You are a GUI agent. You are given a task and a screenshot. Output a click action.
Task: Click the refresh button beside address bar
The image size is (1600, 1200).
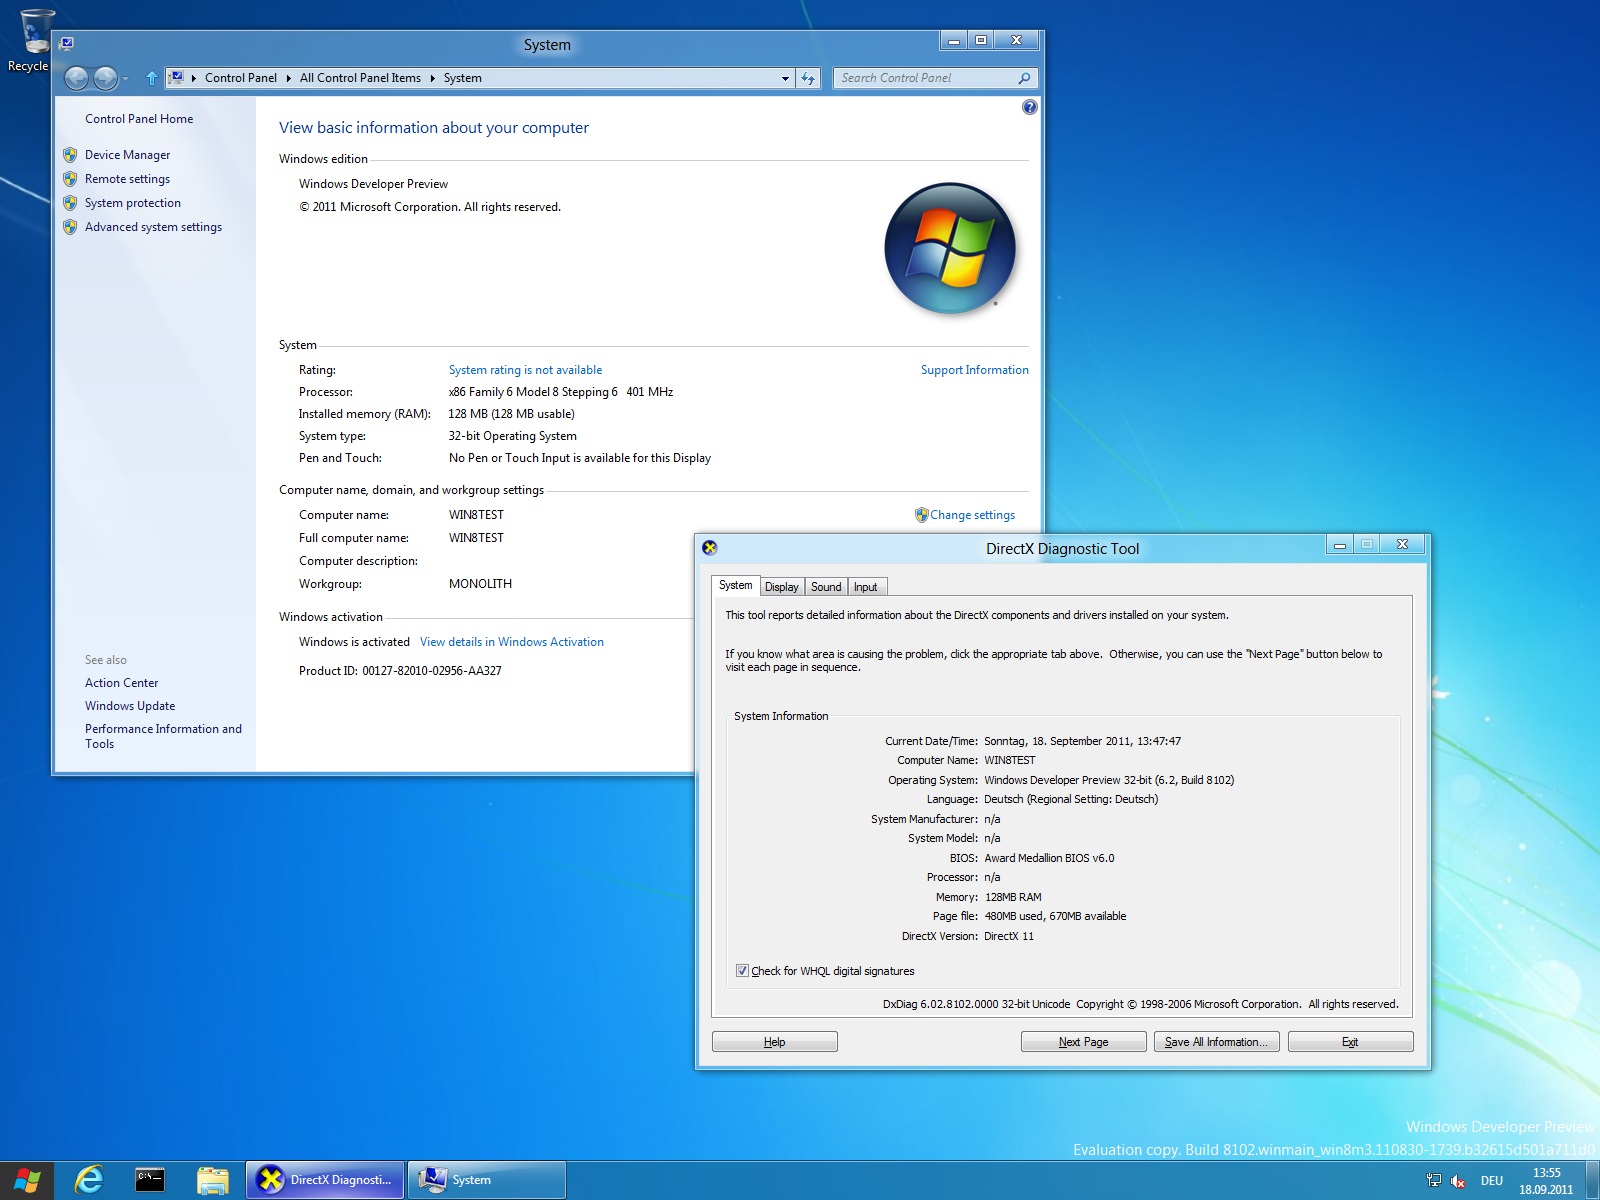pyautogui.click(x=808, y=78)
